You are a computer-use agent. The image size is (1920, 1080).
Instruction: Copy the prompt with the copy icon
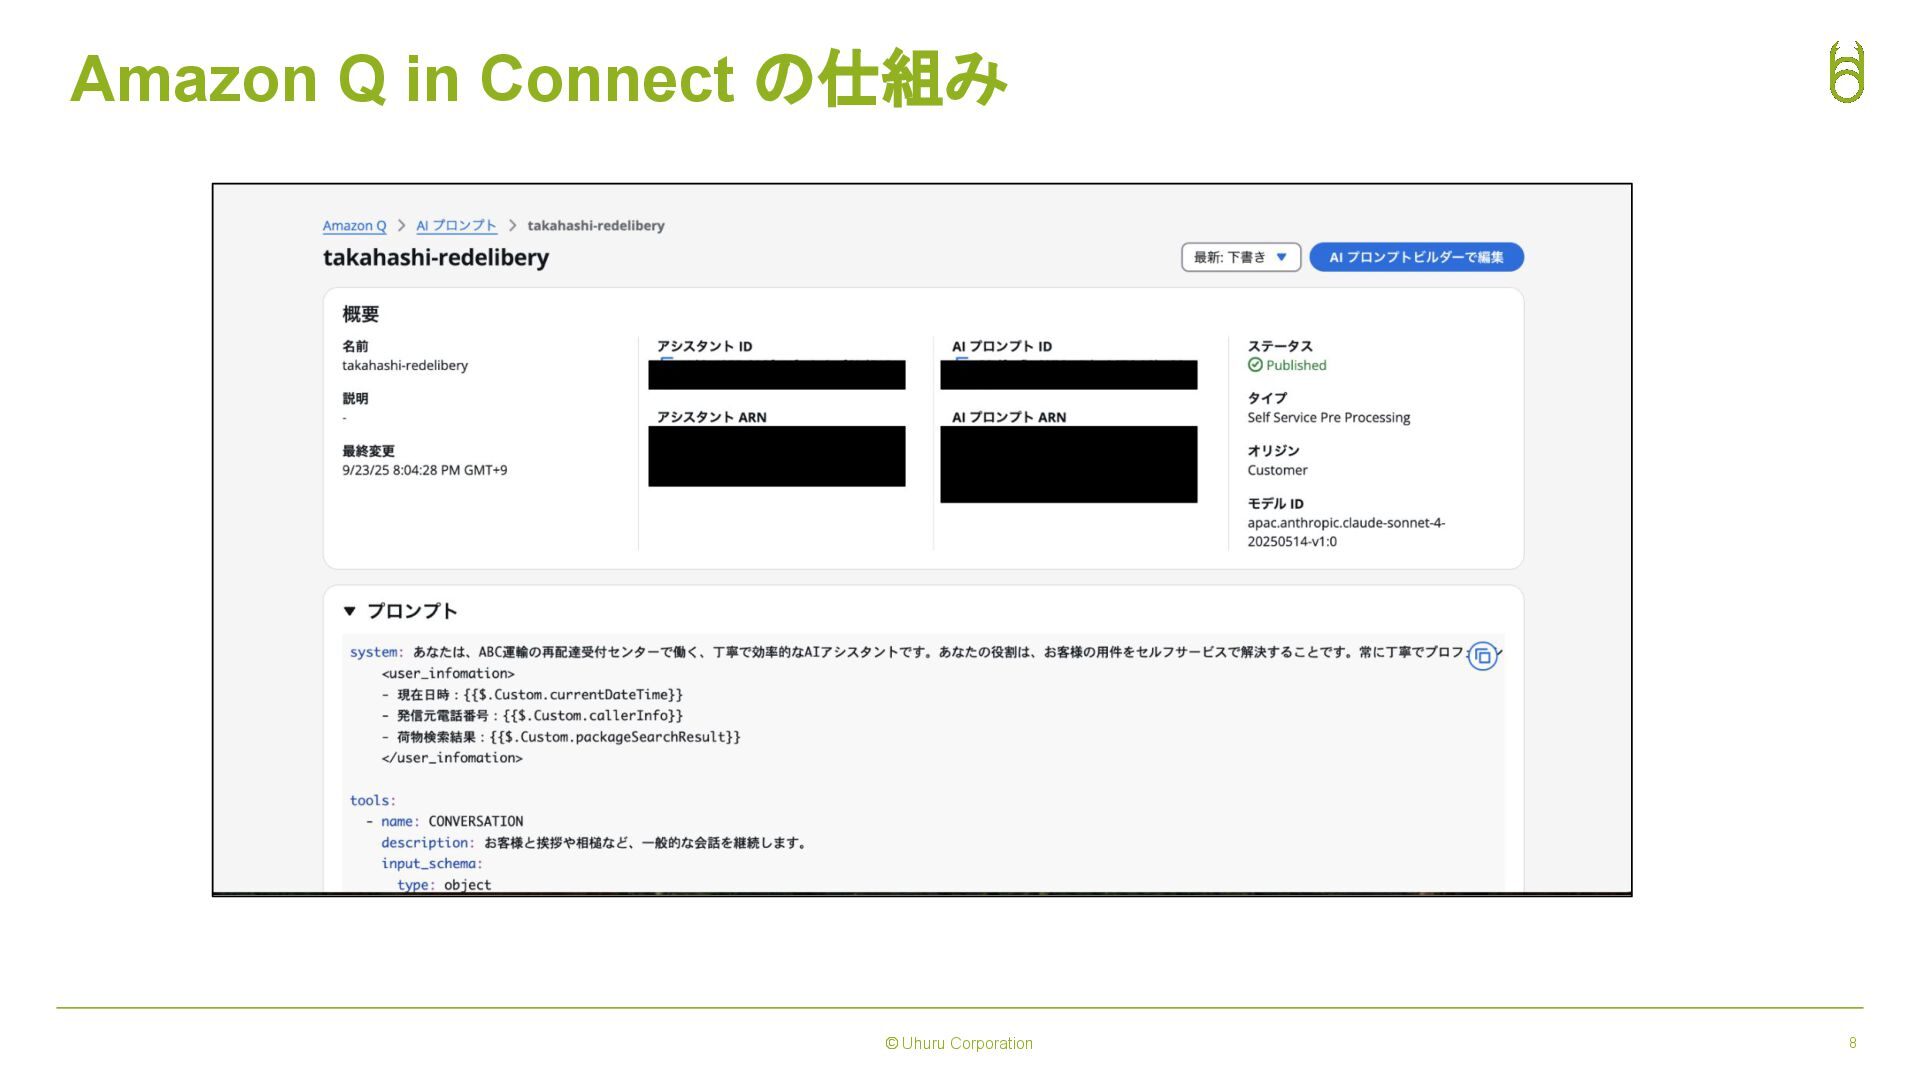[x=1482, y=656]
